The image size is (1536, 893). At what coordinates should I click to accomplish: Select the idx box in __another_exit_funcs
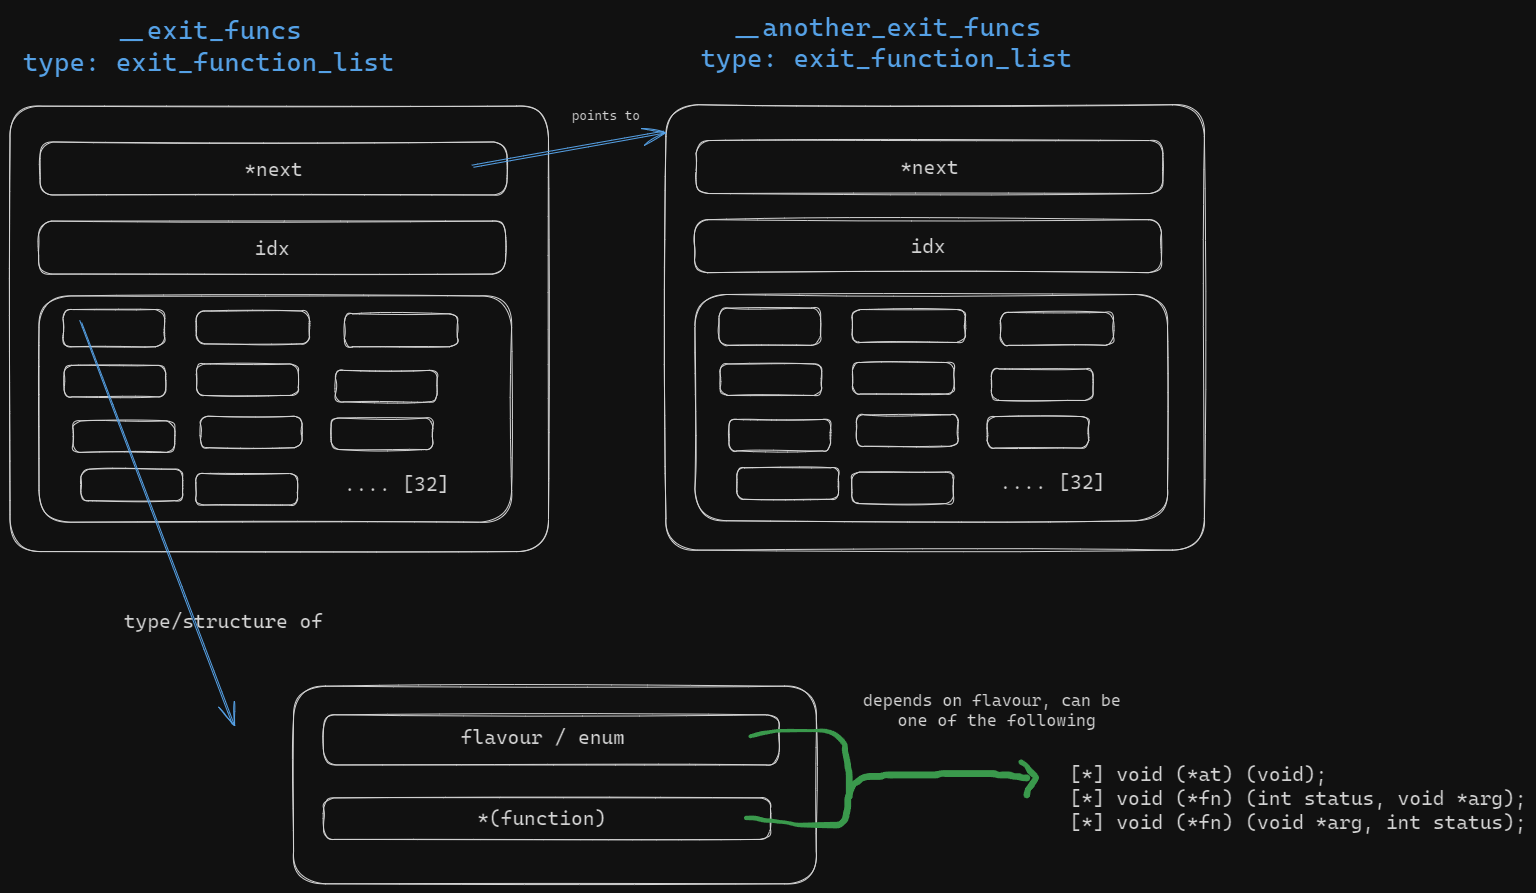point(928,247)
